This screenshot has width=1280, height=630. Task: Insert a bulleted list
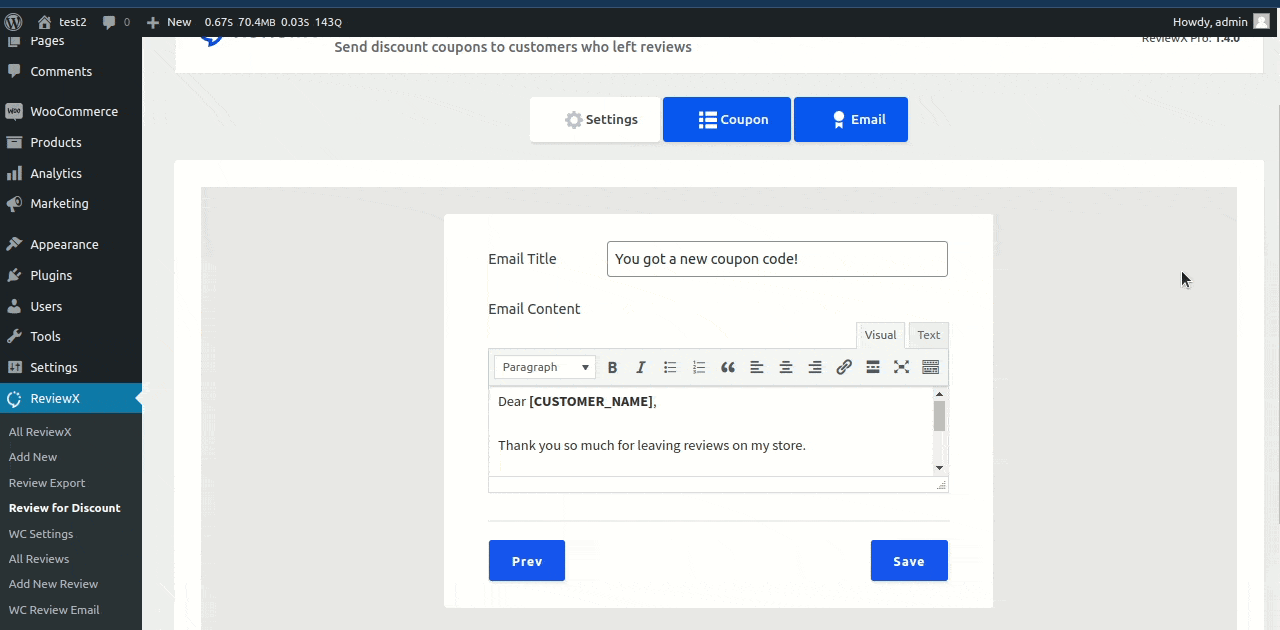point(670,367)
